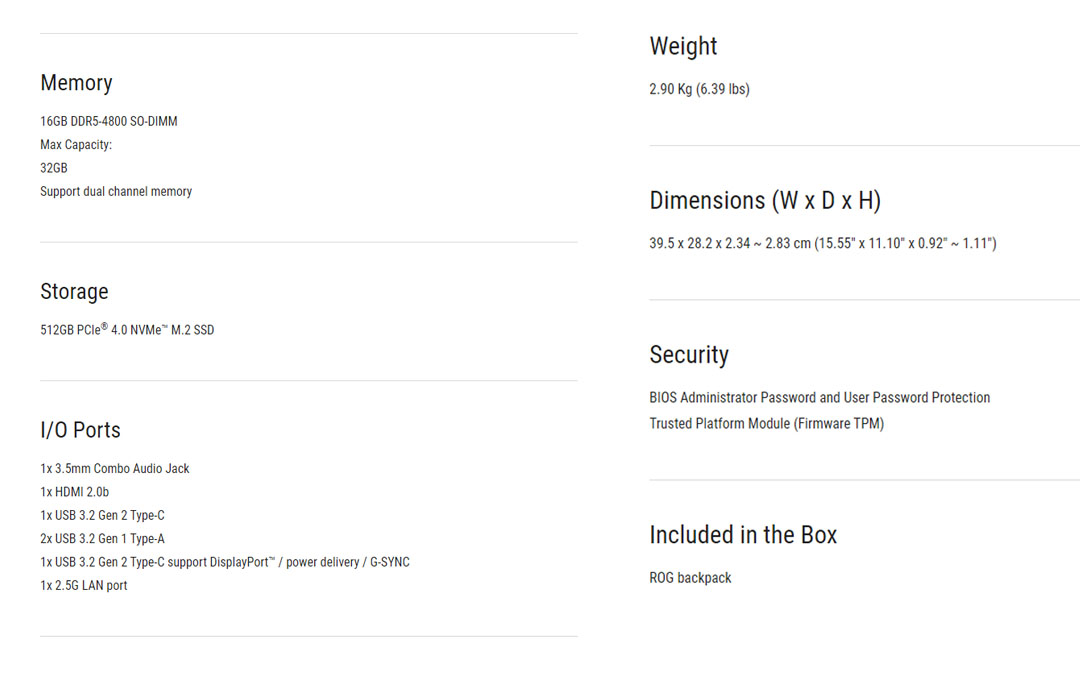This screenshot has width=1080, height=686.
Task: Click the 2.90 Kg weight value
Action: coord(699,89)
